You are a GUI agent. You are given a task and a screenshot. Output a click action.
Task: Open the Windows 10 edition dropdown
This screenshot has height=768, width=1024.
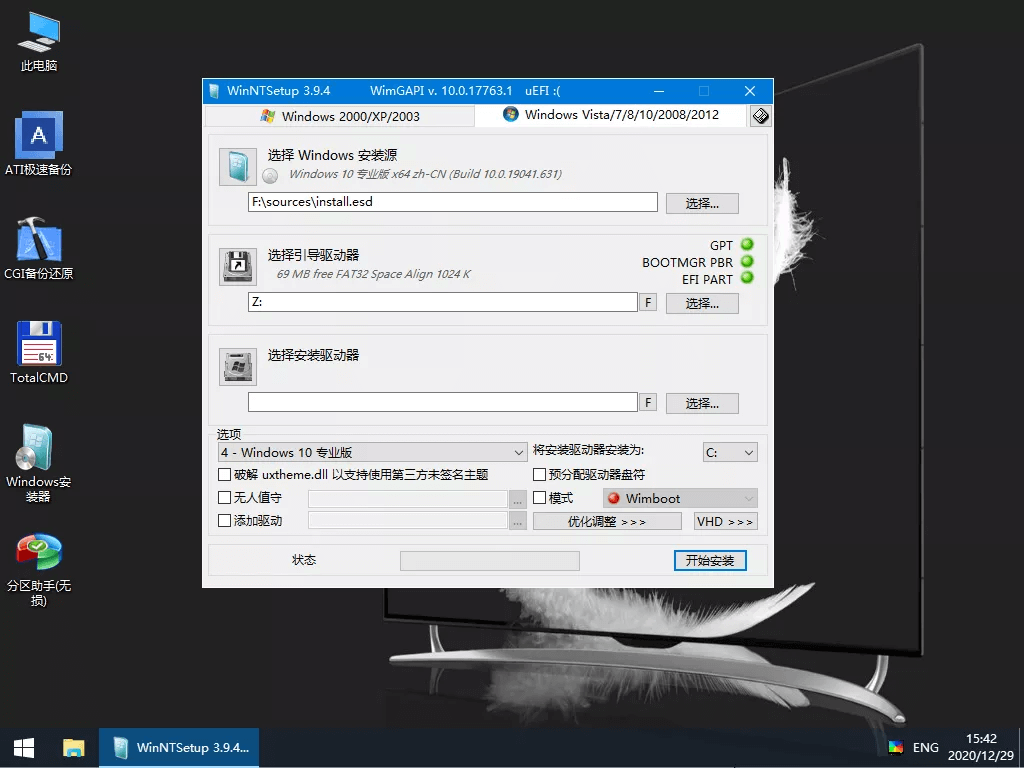click(x=372, y=451)
